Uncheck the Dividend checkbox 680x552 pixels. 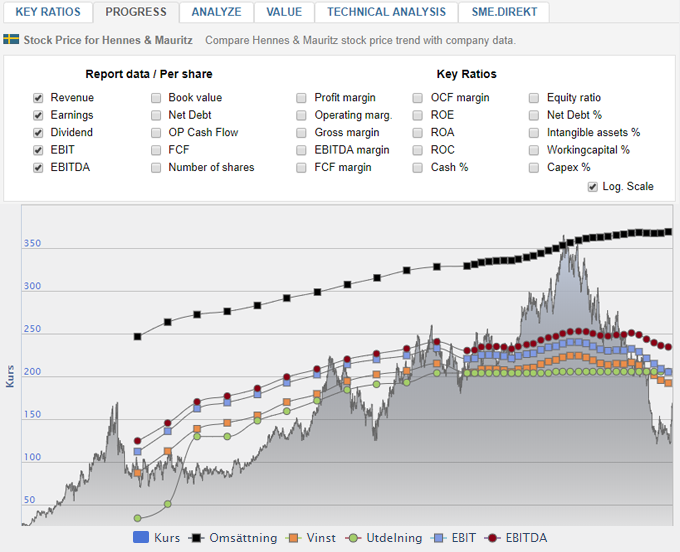pos(38,133)
